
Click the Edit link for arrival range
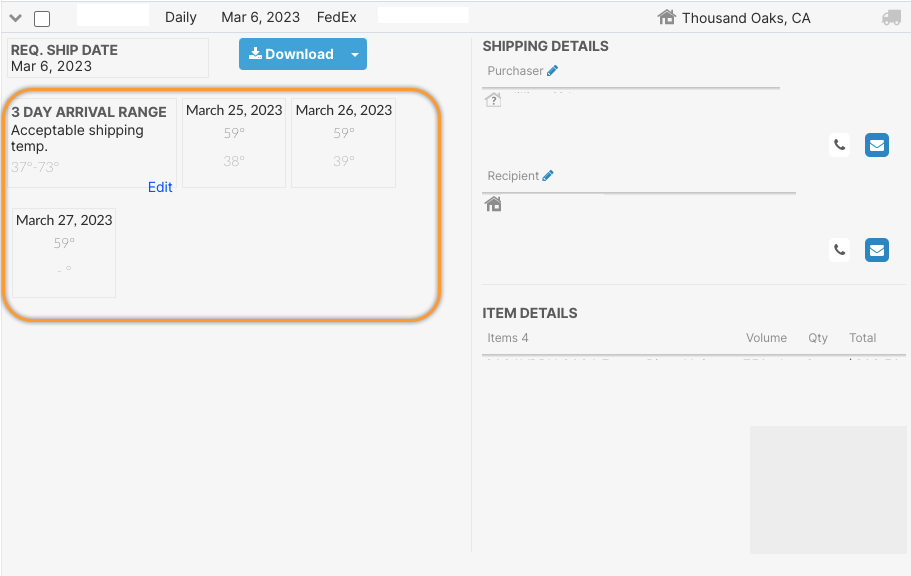pos(160,187)
